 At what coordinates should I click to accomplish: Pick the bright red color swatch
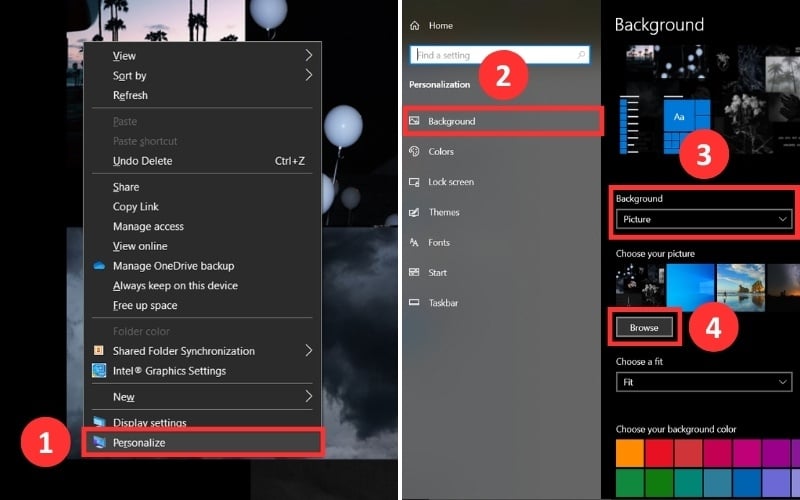point(659,453)
